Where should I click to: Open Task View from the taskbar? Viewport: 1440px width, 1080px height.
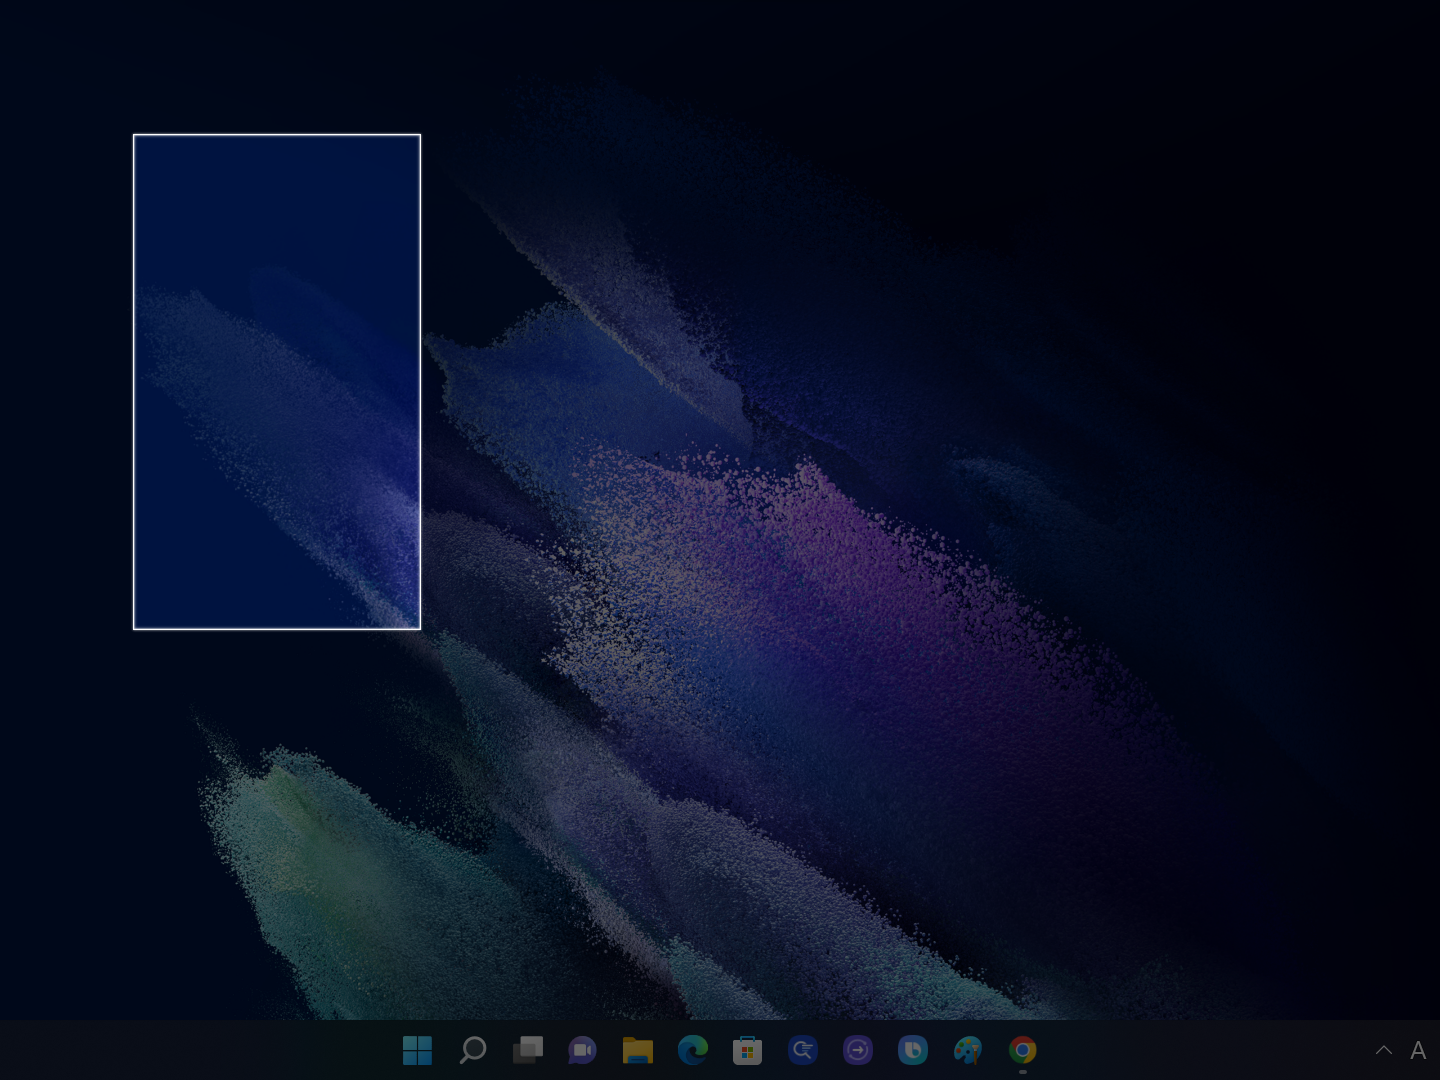point(527,1050)
